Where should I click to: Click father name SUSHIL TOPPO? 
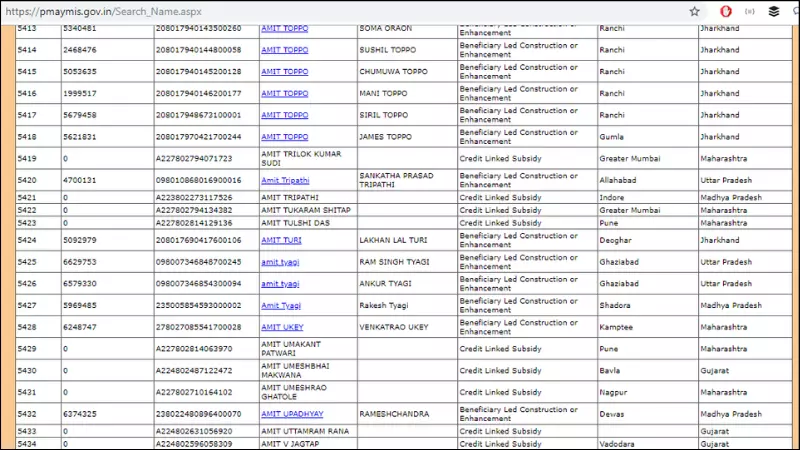[387, 50]
